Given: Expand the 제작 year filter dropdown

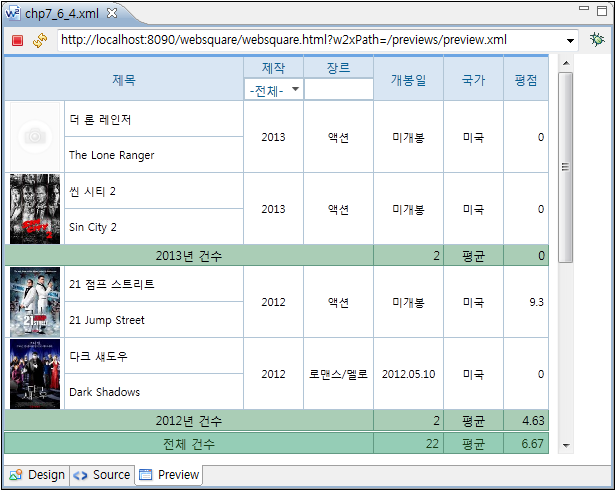Looking at the screenshot, I should point(295,90).
